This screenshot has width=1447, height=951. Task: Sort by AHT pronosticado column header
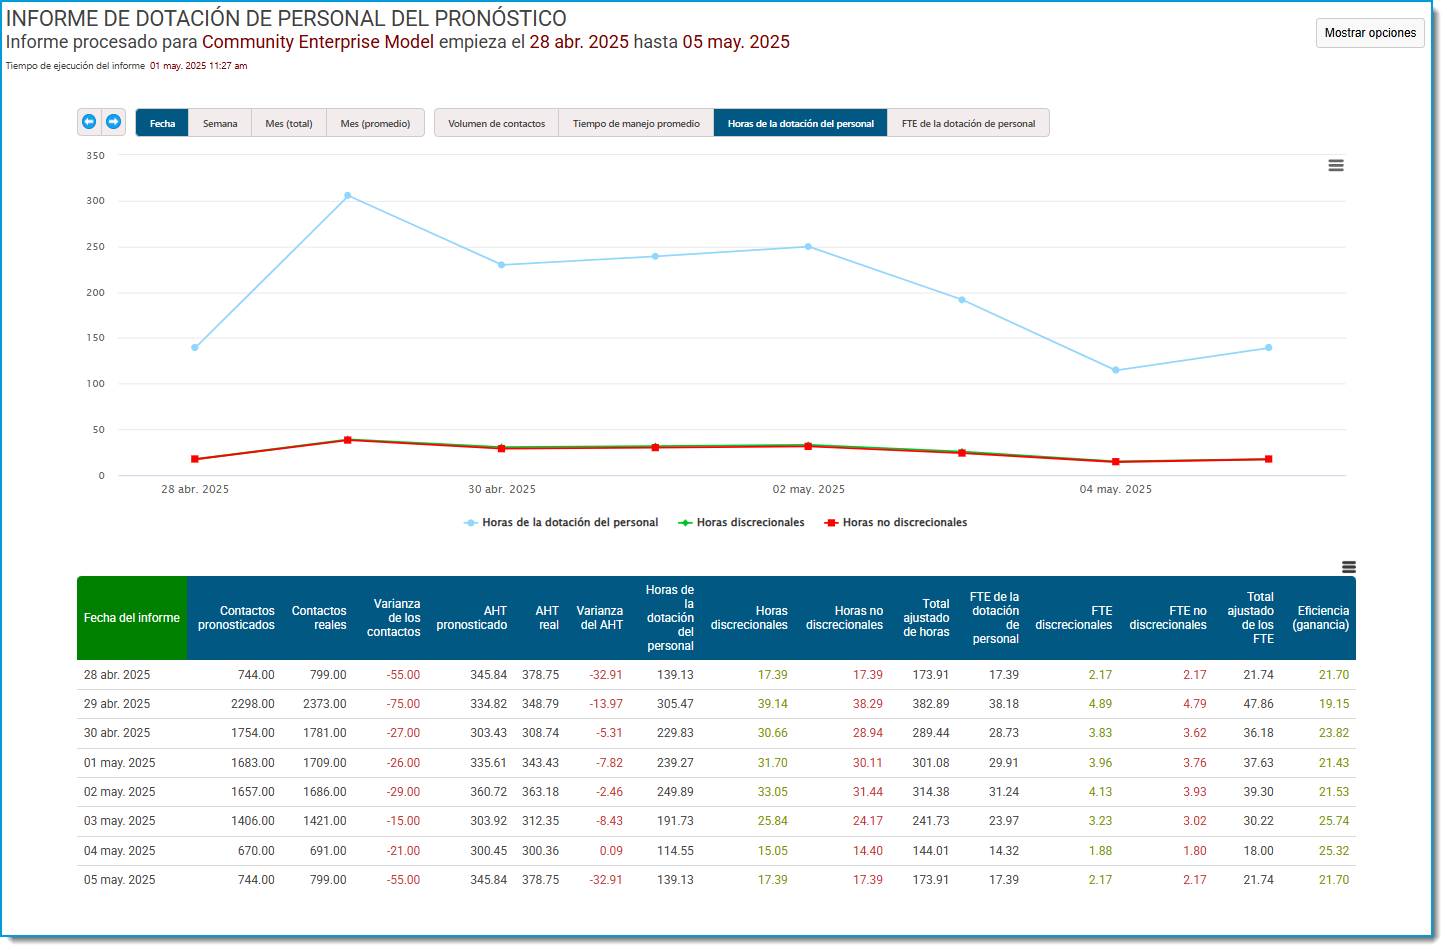(472, 618)
